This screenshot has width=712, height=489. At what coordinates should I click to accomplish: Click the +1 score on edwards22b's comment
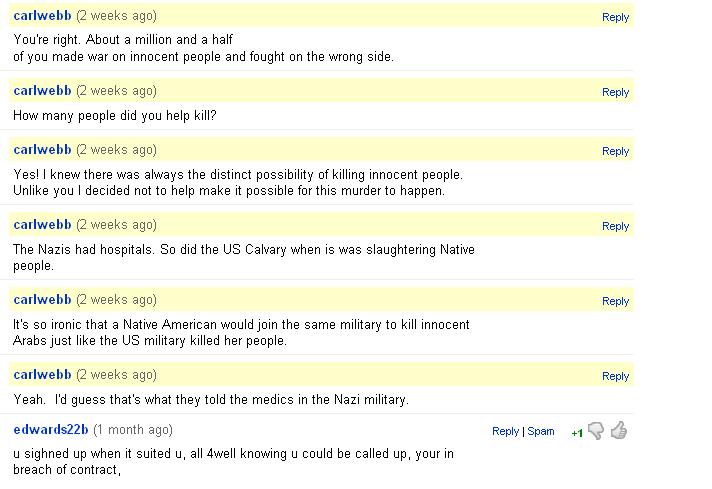point(576,433)
